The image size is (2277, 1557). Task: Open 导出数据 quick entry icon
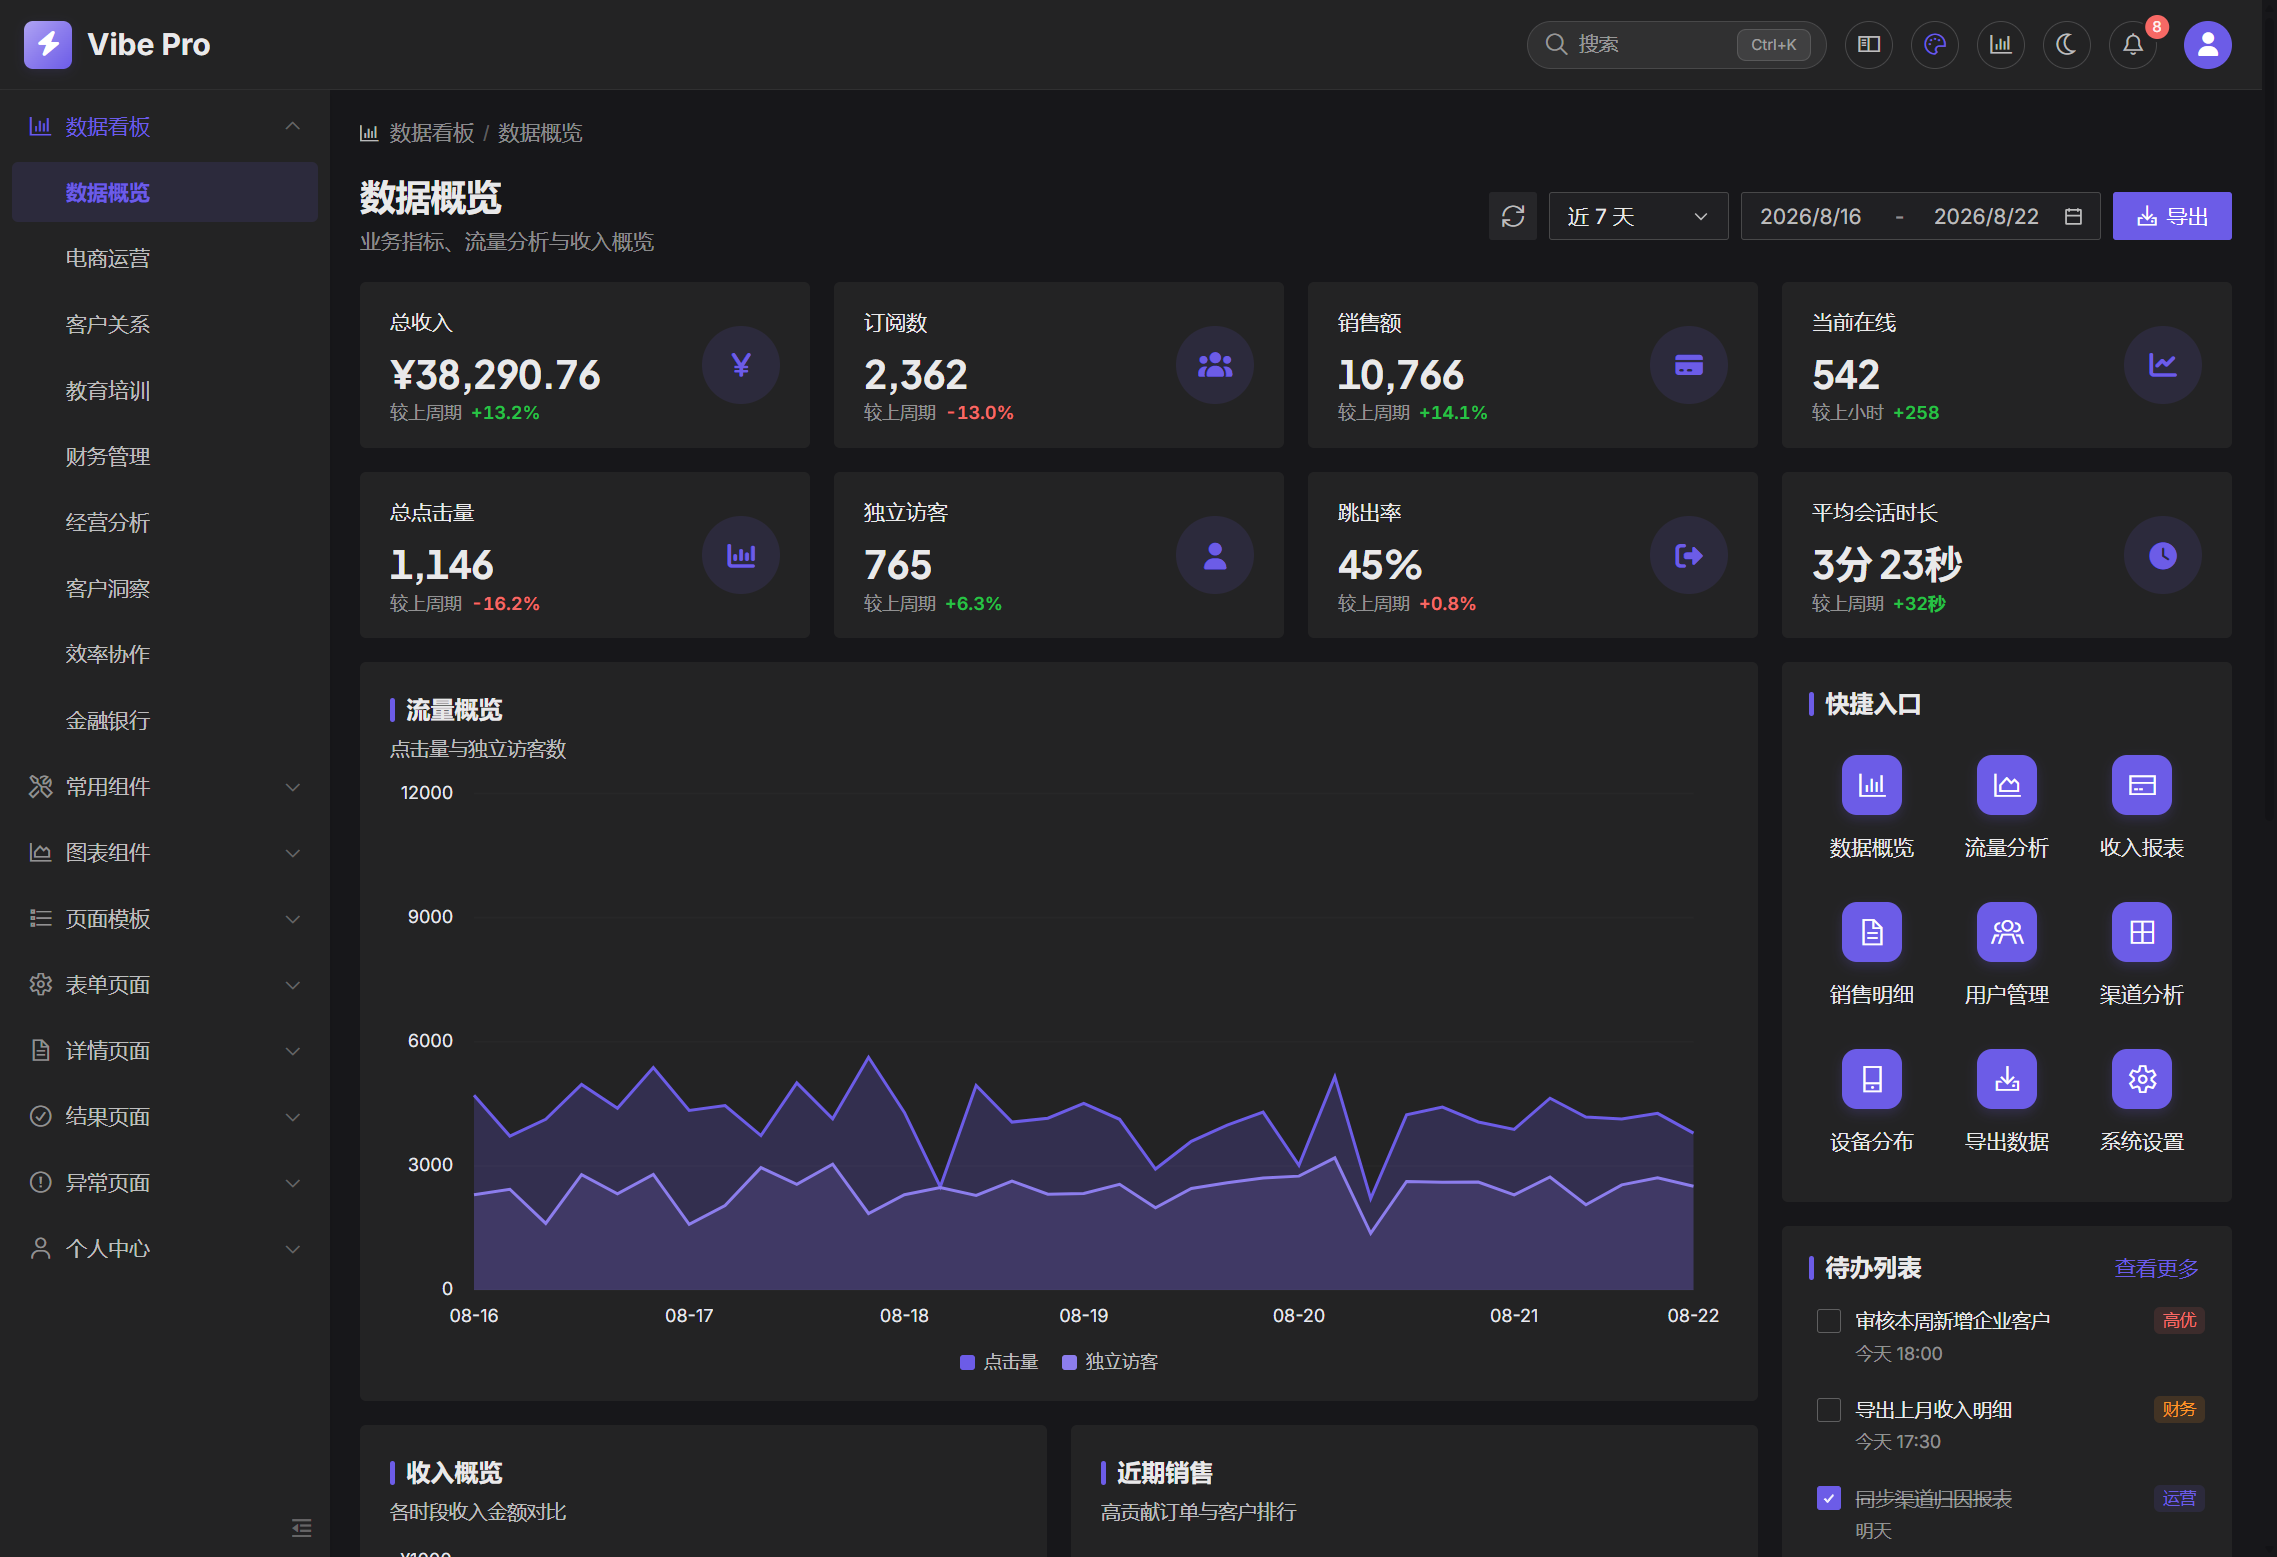click(x=2006, y=1079)
